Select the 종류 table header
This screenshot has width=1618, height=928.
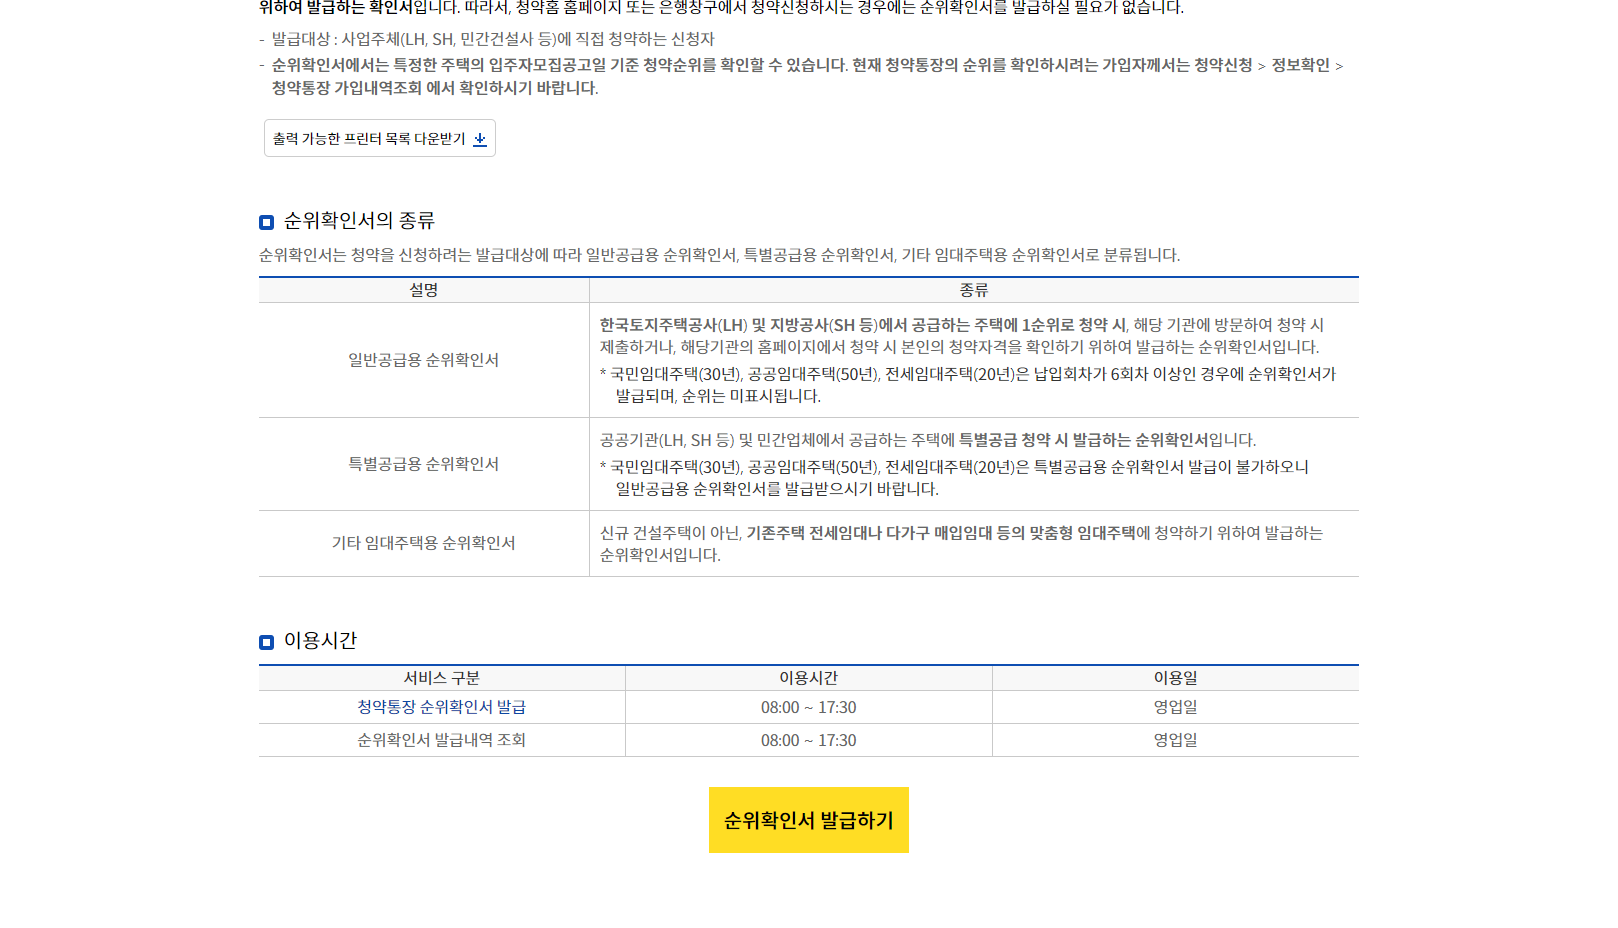[973, 290]
